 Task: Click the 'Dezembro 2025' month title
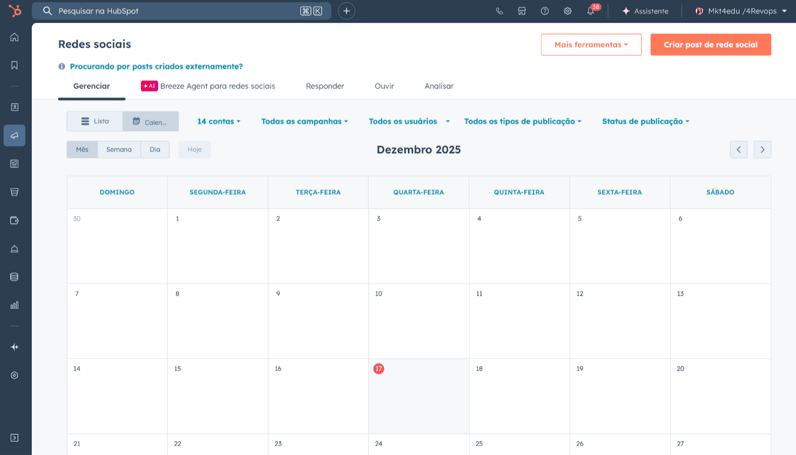(x=419, y=150)
